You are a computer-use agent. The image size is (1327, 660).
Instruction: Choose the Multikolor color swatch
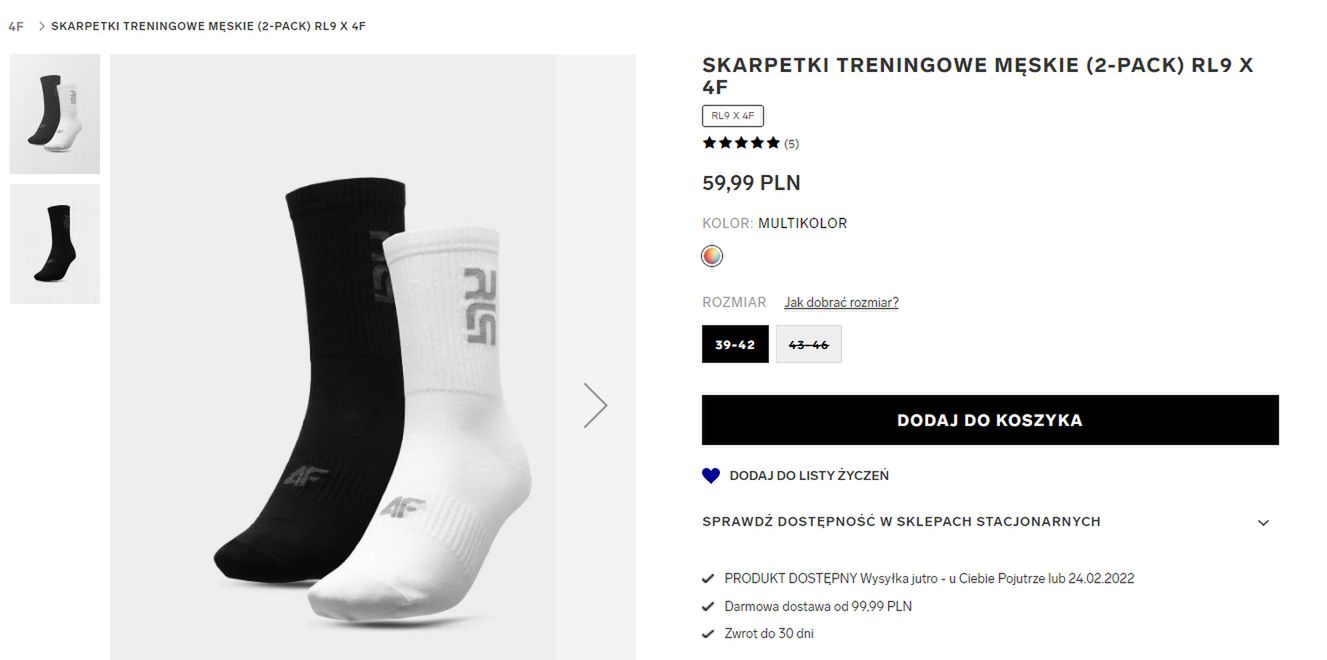tap(712, 256)
